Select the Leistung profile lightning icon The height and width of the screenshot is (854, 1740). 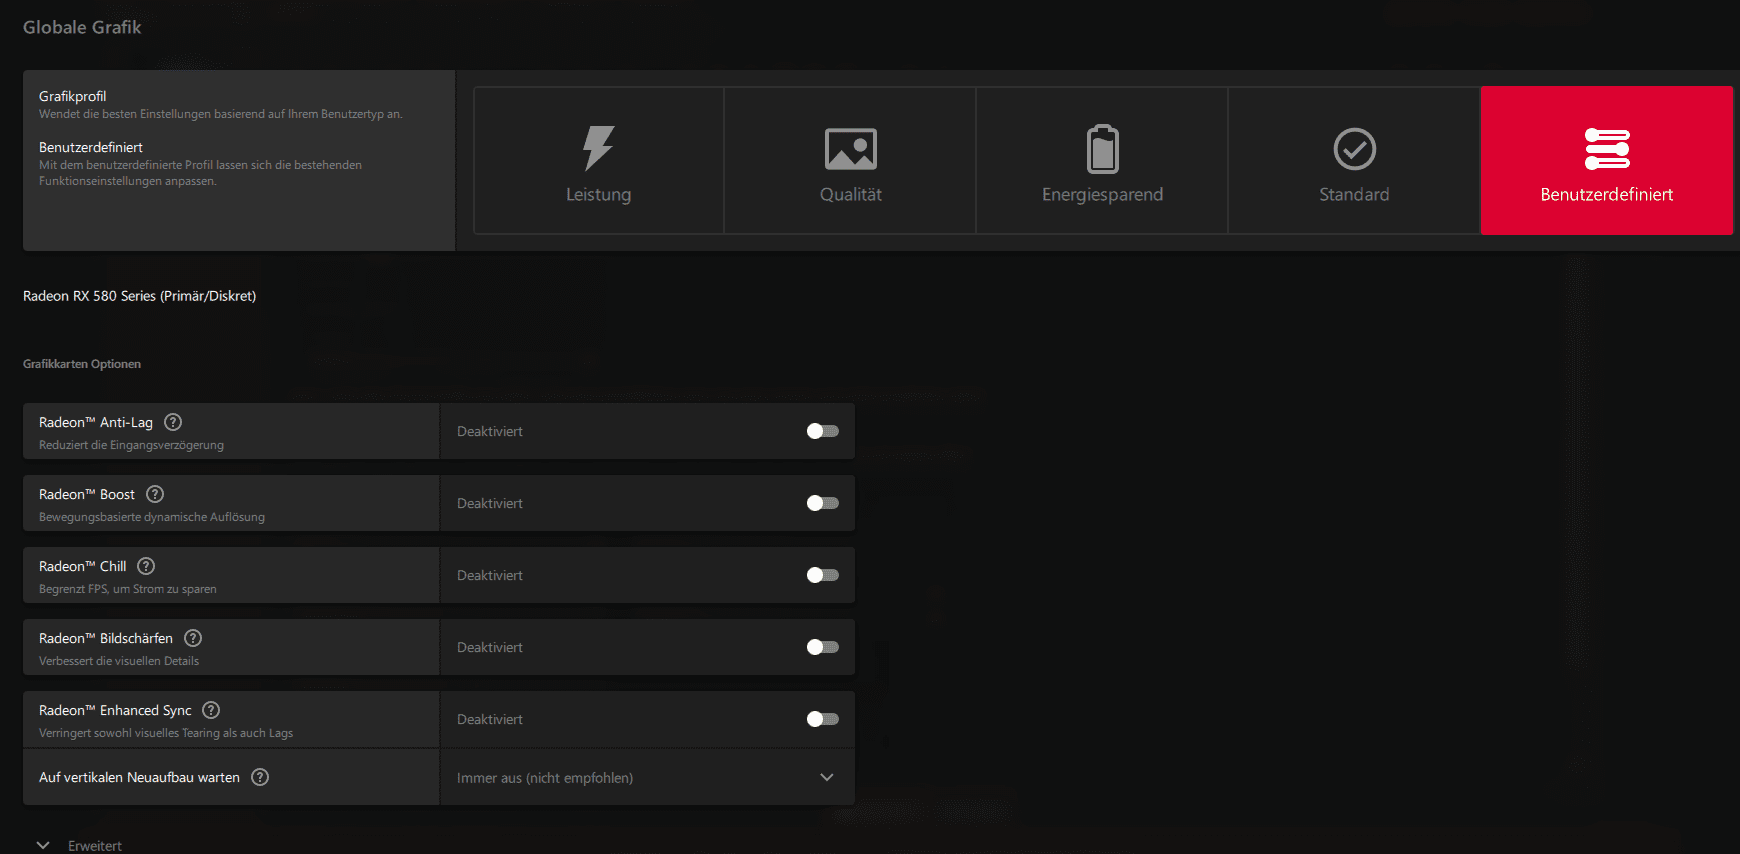[598, 148]
